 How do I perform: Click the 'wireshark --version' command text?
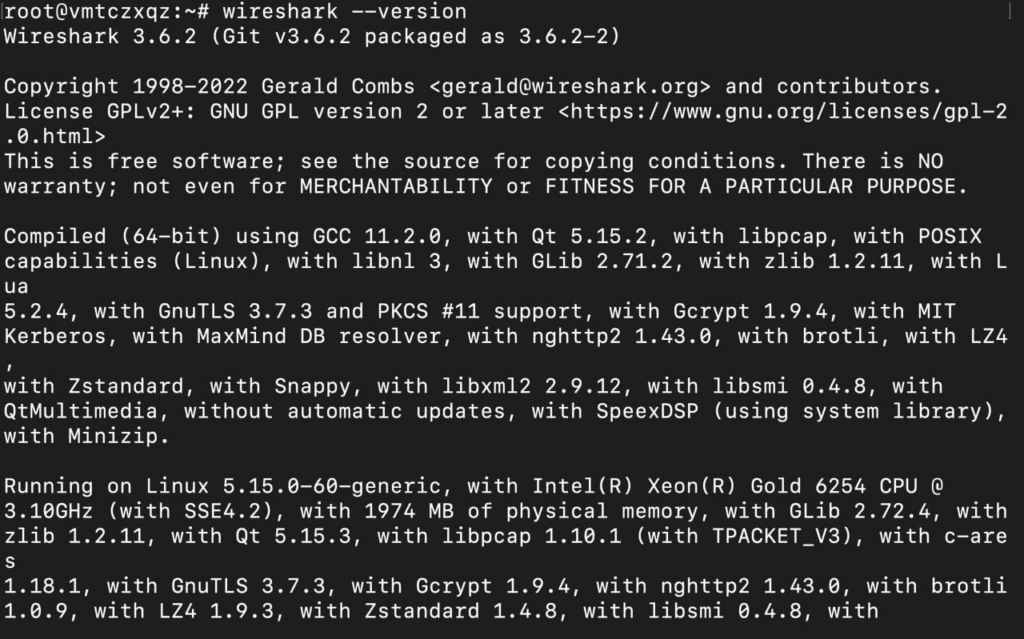point(346,12)
